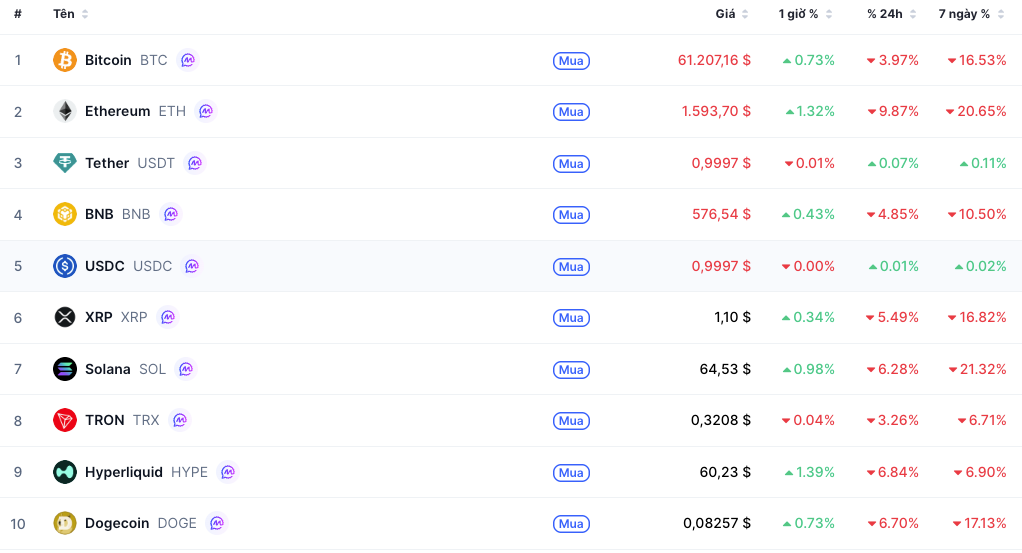Open the Dogecoin name link
The width and height of the screenshot is (1022, 553).
(117, 523)
